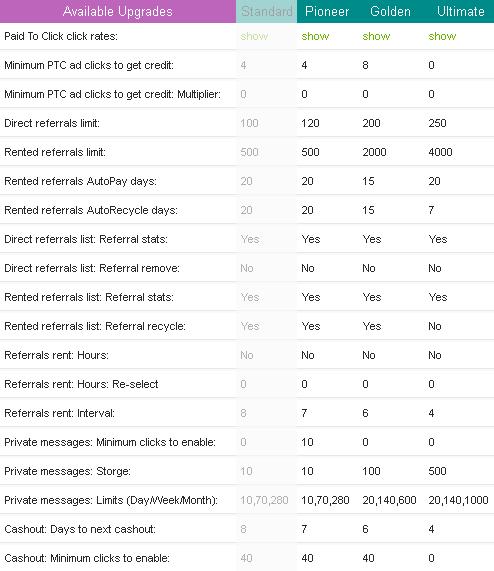Viewport: 494px width, 571px height.
Task: Click the Cashout Days to next cashout label
Action: [x=80, y=529]
